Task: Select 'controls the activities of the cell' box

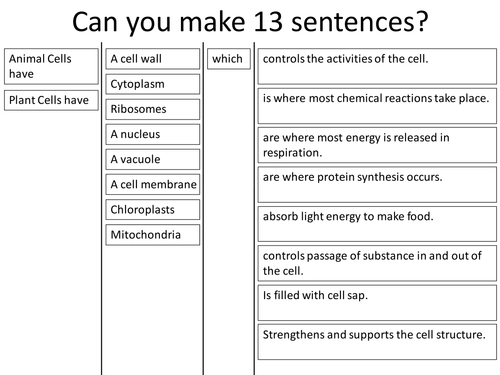Action: pyautogui.click(x=377, y=66)
